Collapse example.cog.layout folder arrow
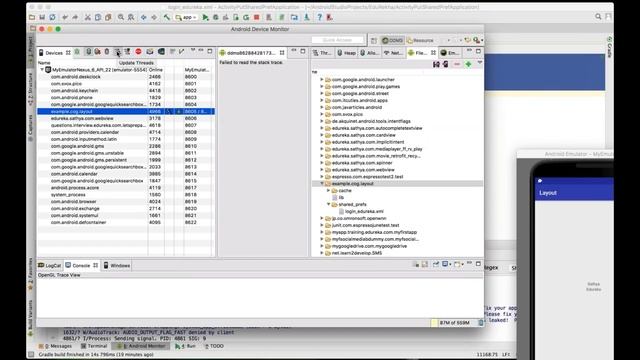This screenshot has width=640, height=360. [322, 184]
